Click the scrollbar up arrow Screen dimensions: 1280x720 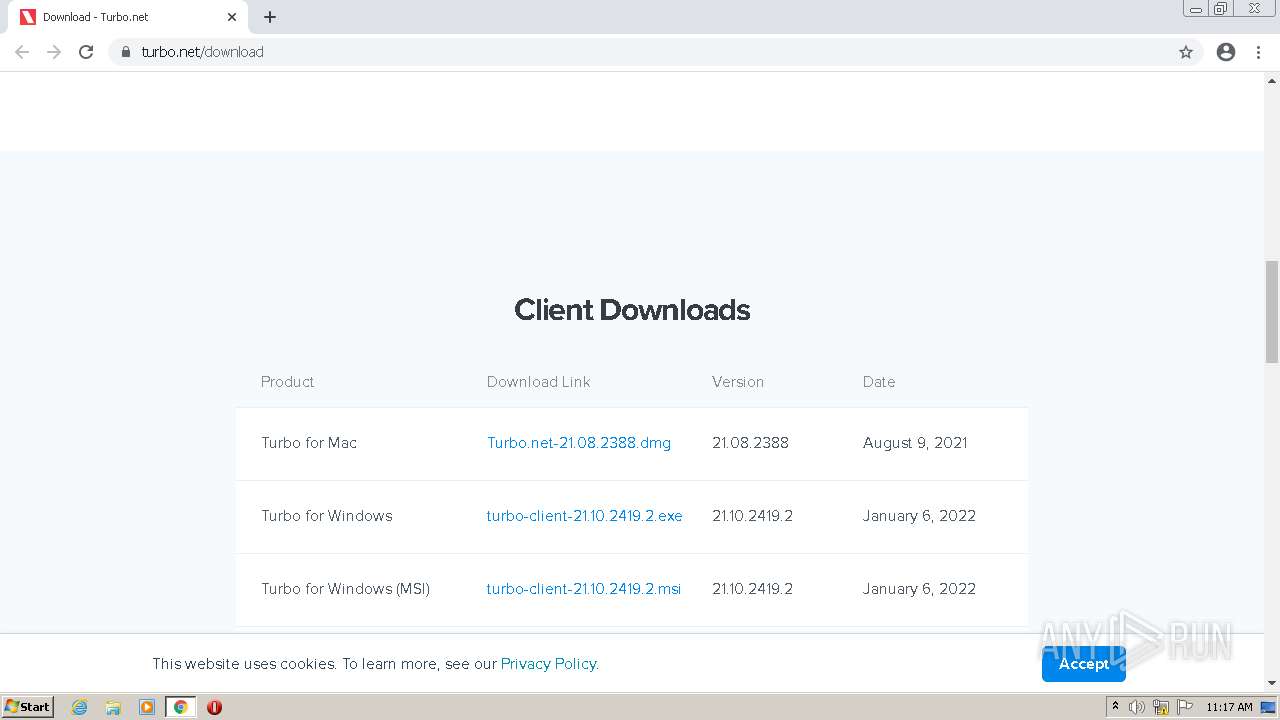click(x=1272, y=80)
